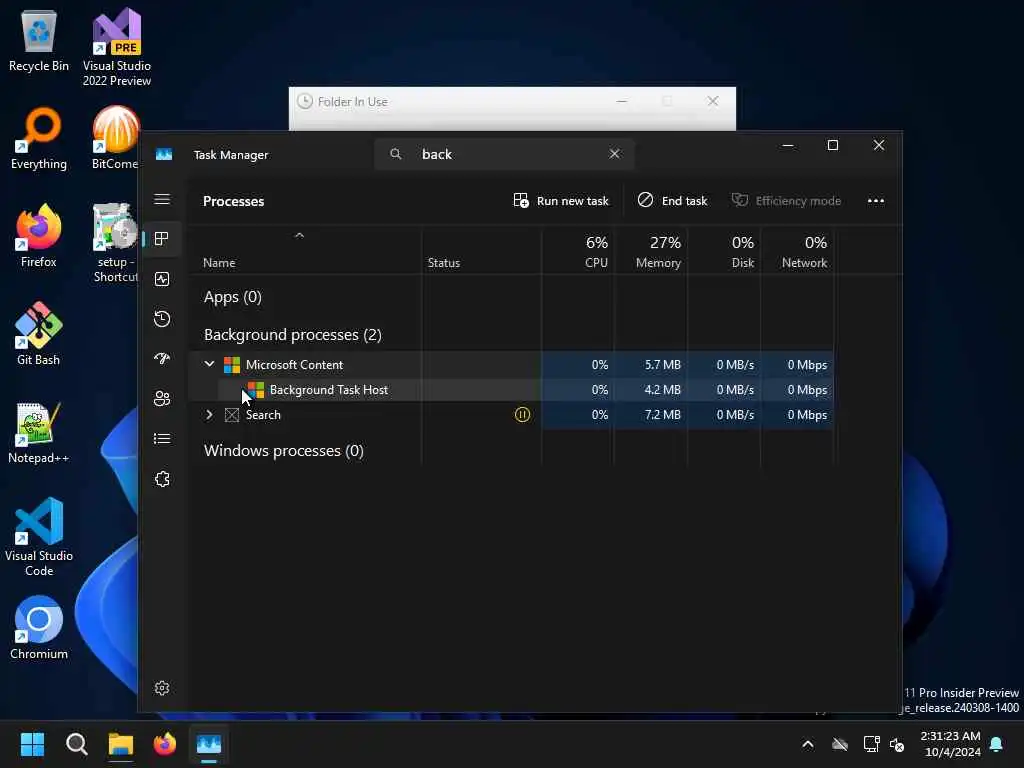Select Visual Studio 2022 Preview desktop shortcut
Screen dimensions: 1024x768
point(117,47)
